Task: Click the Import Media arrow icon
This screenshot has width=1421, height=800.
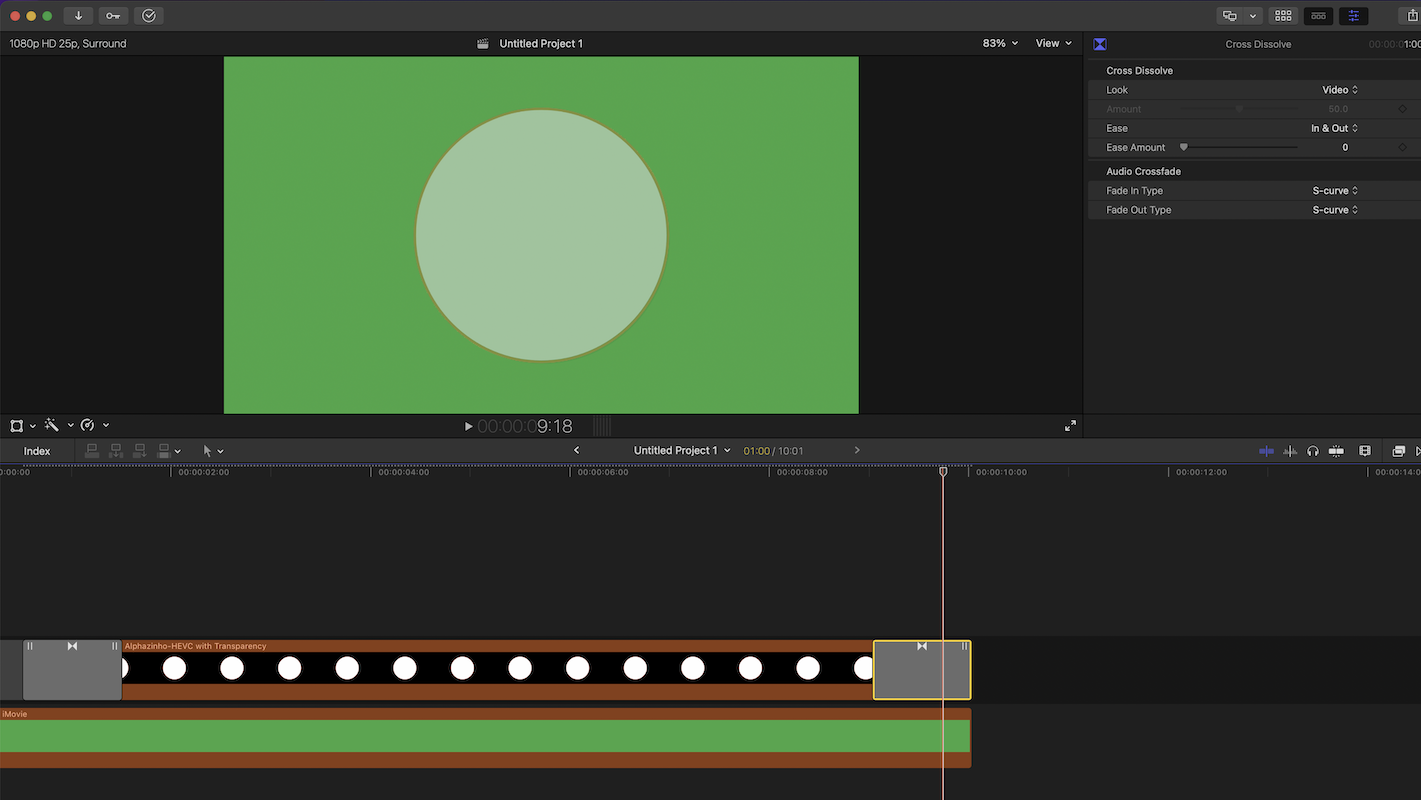Action: pyautogui.click(x=78, y=16)
